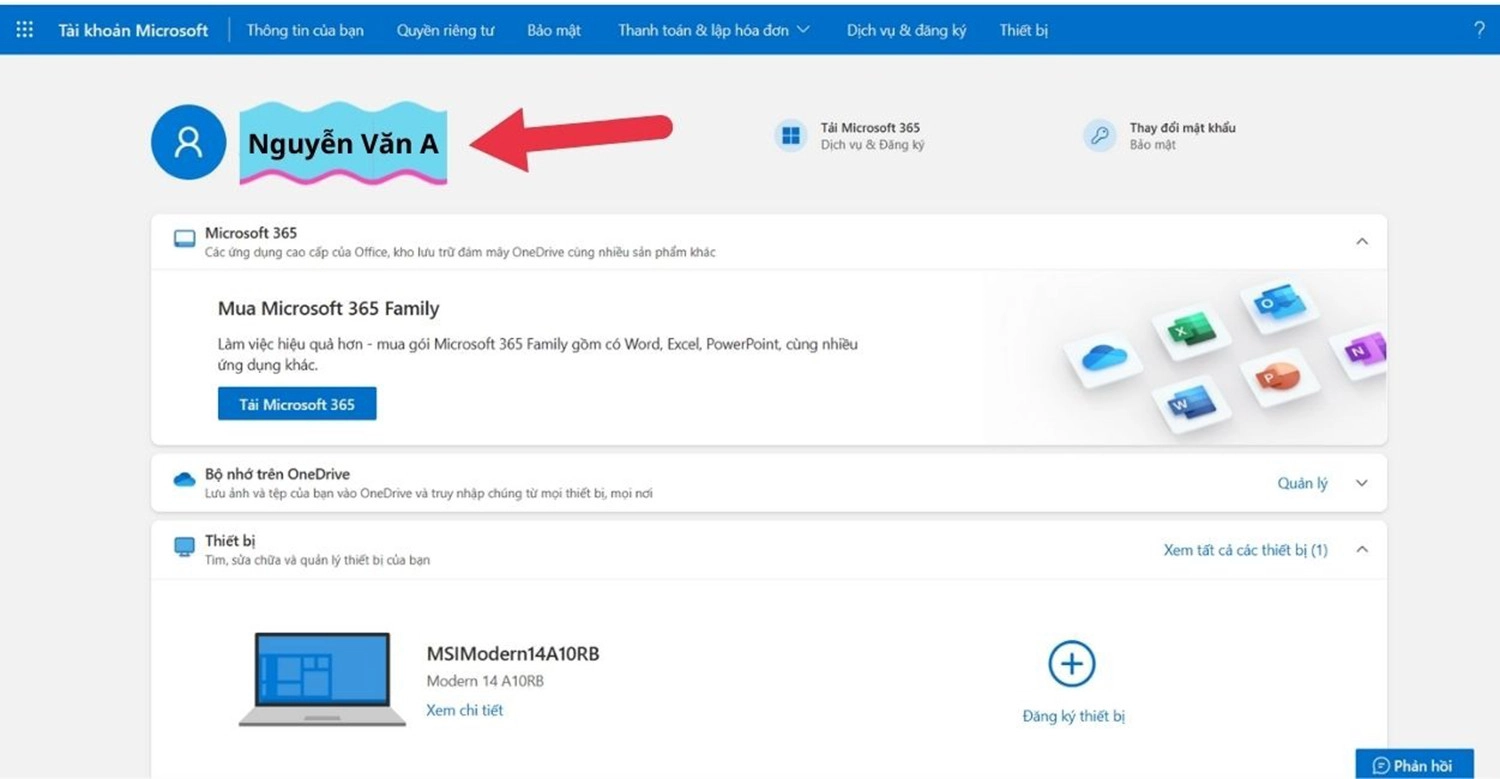Click the Word app tile
Image resolution: width=1500 pixels, height=779 pixels.
tap(1190, 405)
